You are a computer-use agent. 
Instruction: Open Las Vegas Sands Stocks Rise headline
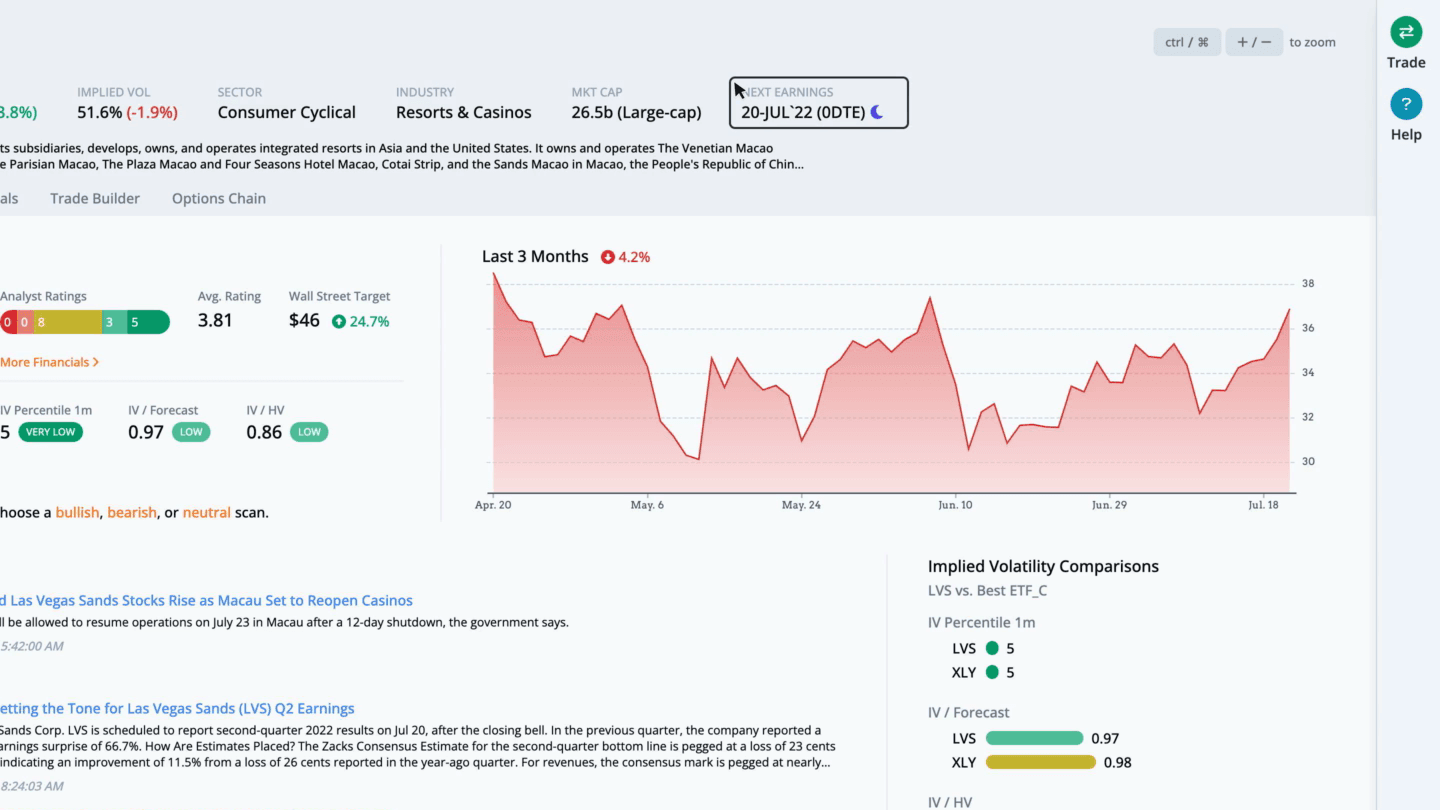[206, 600]
